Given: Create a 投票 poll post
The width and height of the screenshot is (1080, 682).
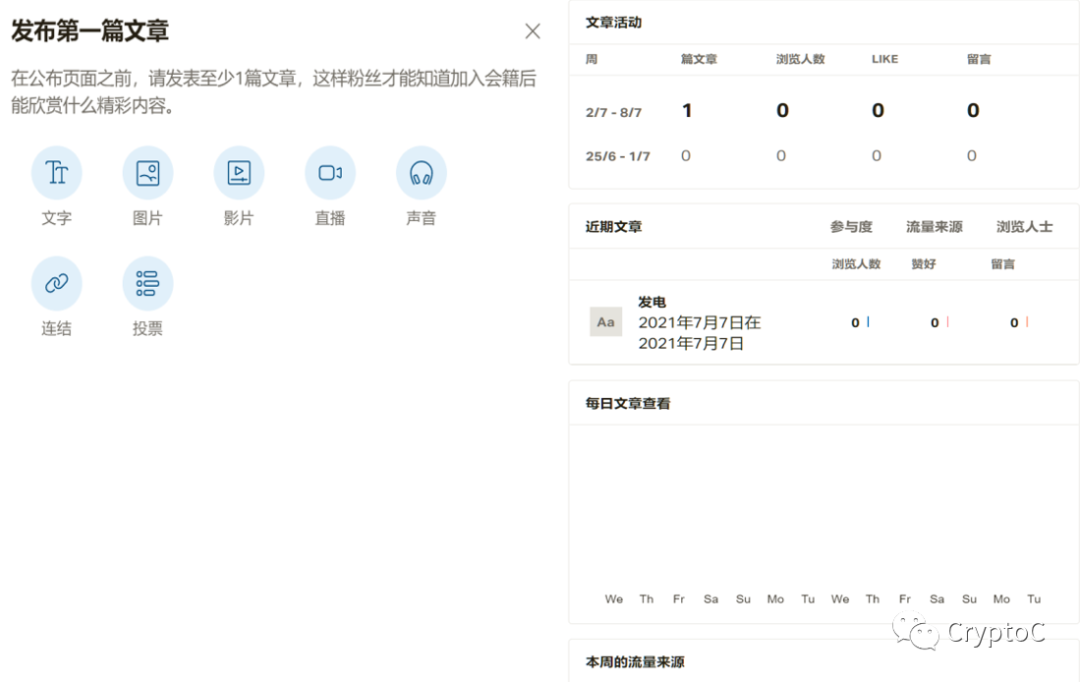Looking at the screenshot, I should 148,283.
